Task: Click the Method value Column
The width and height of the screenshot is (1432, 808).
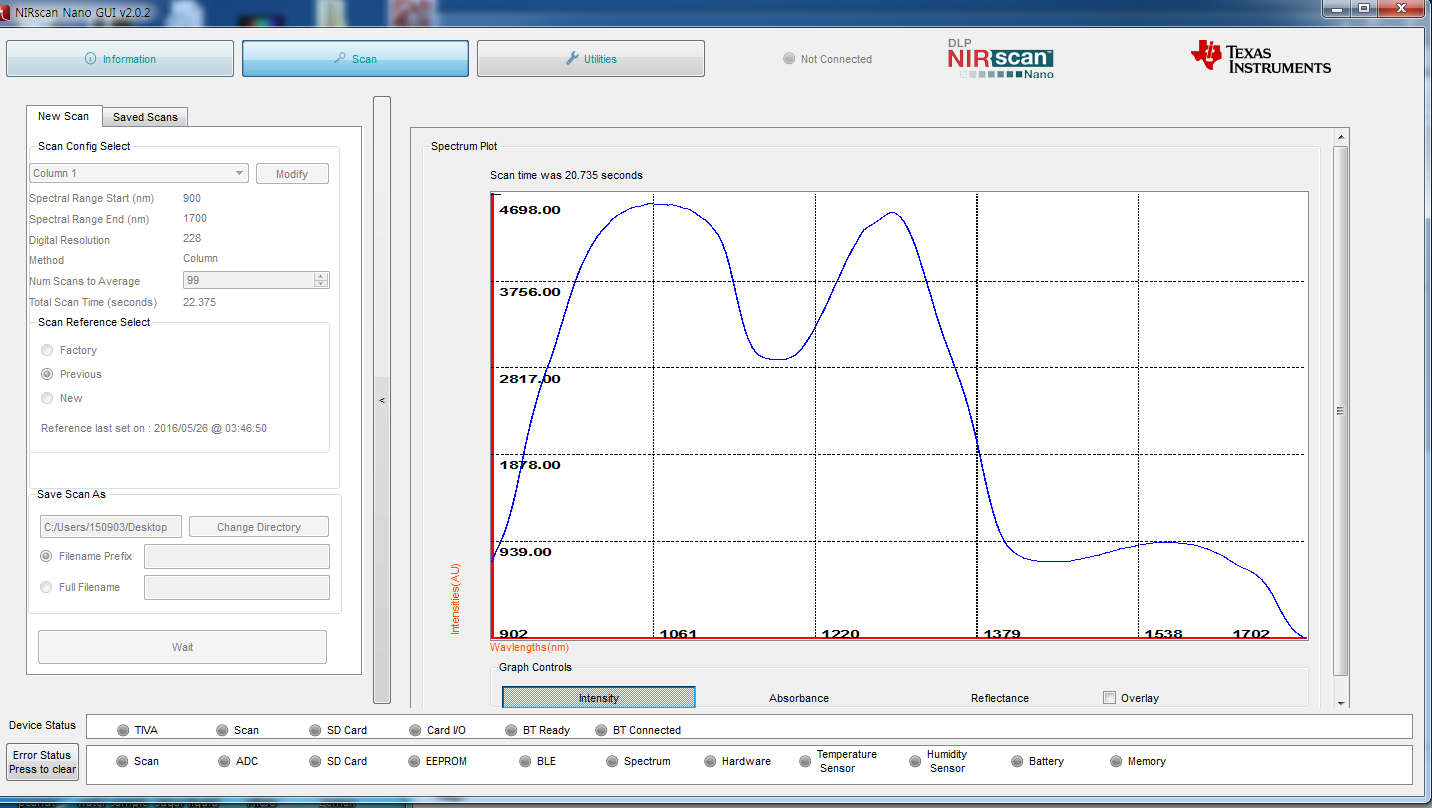Action: coord(200,258)
